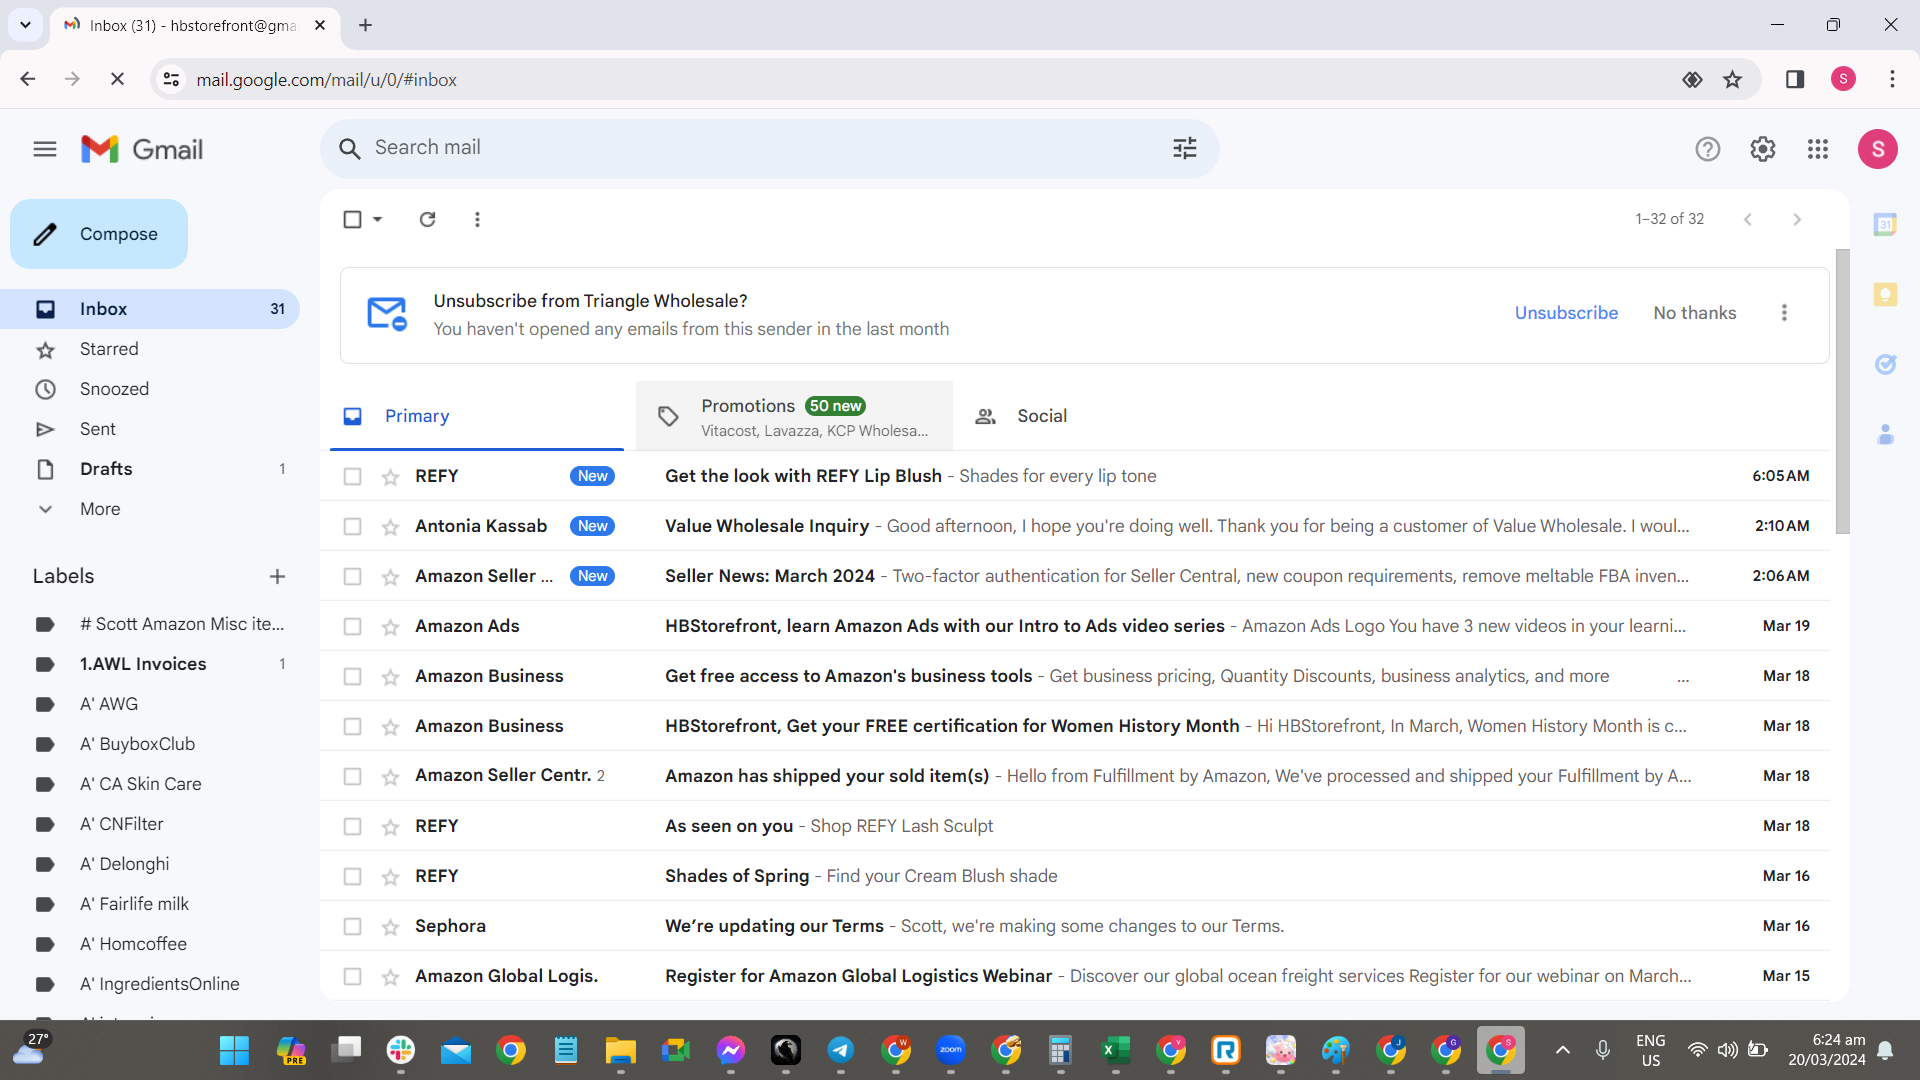This screenshot has width=1920, height=1080.
Task: Open the Sent folder
Action: tap(98, 429)
